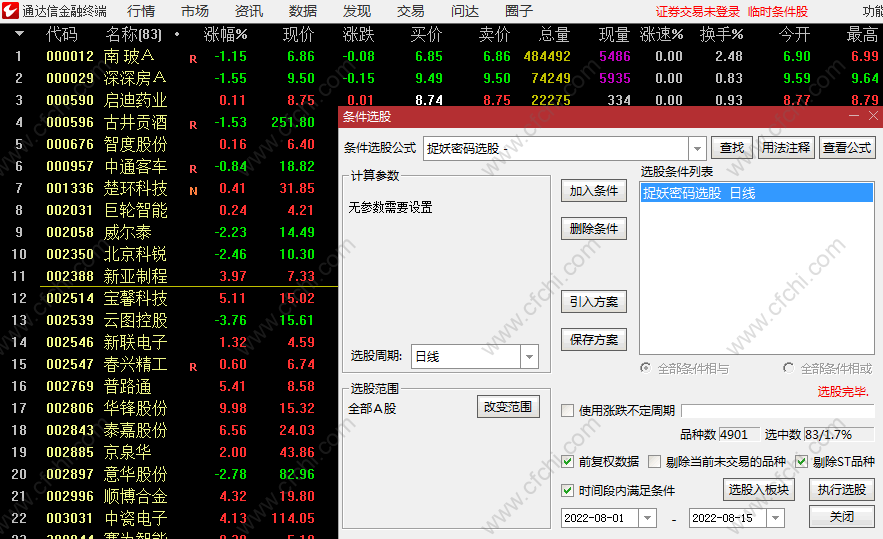Click the dot icon next to 名称(83)

177,34
